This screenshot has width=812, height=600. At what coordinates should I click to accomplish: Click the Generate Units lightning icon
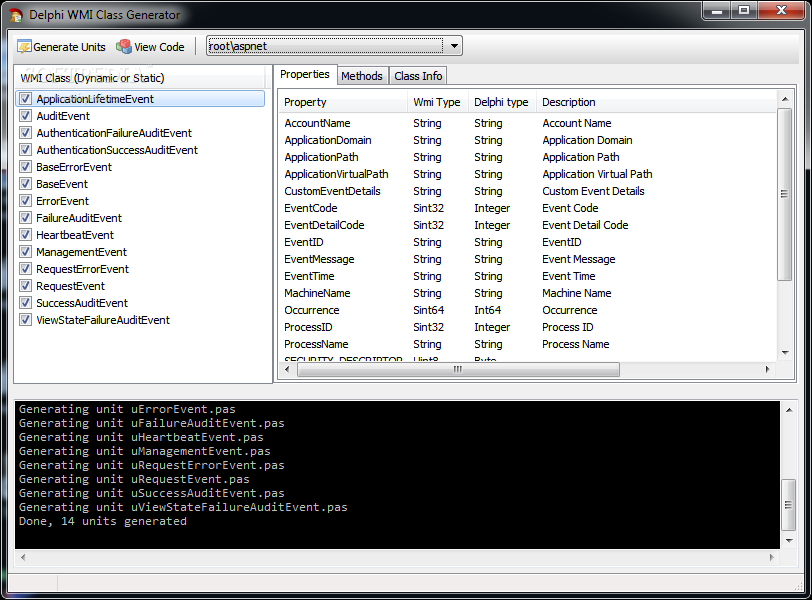pos(24,47)
